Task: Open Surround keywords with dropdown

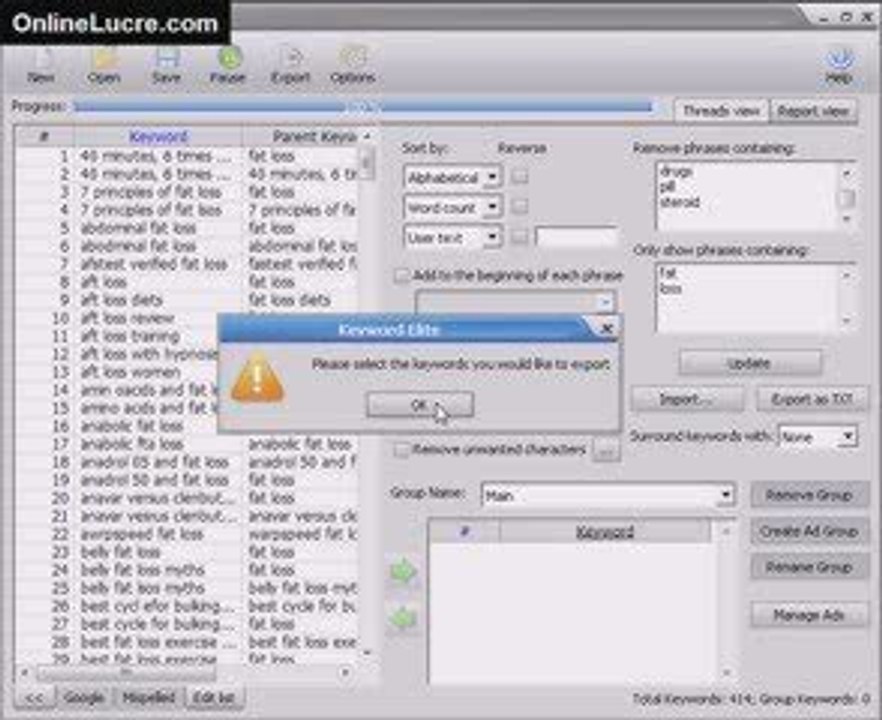Action: 848,436
